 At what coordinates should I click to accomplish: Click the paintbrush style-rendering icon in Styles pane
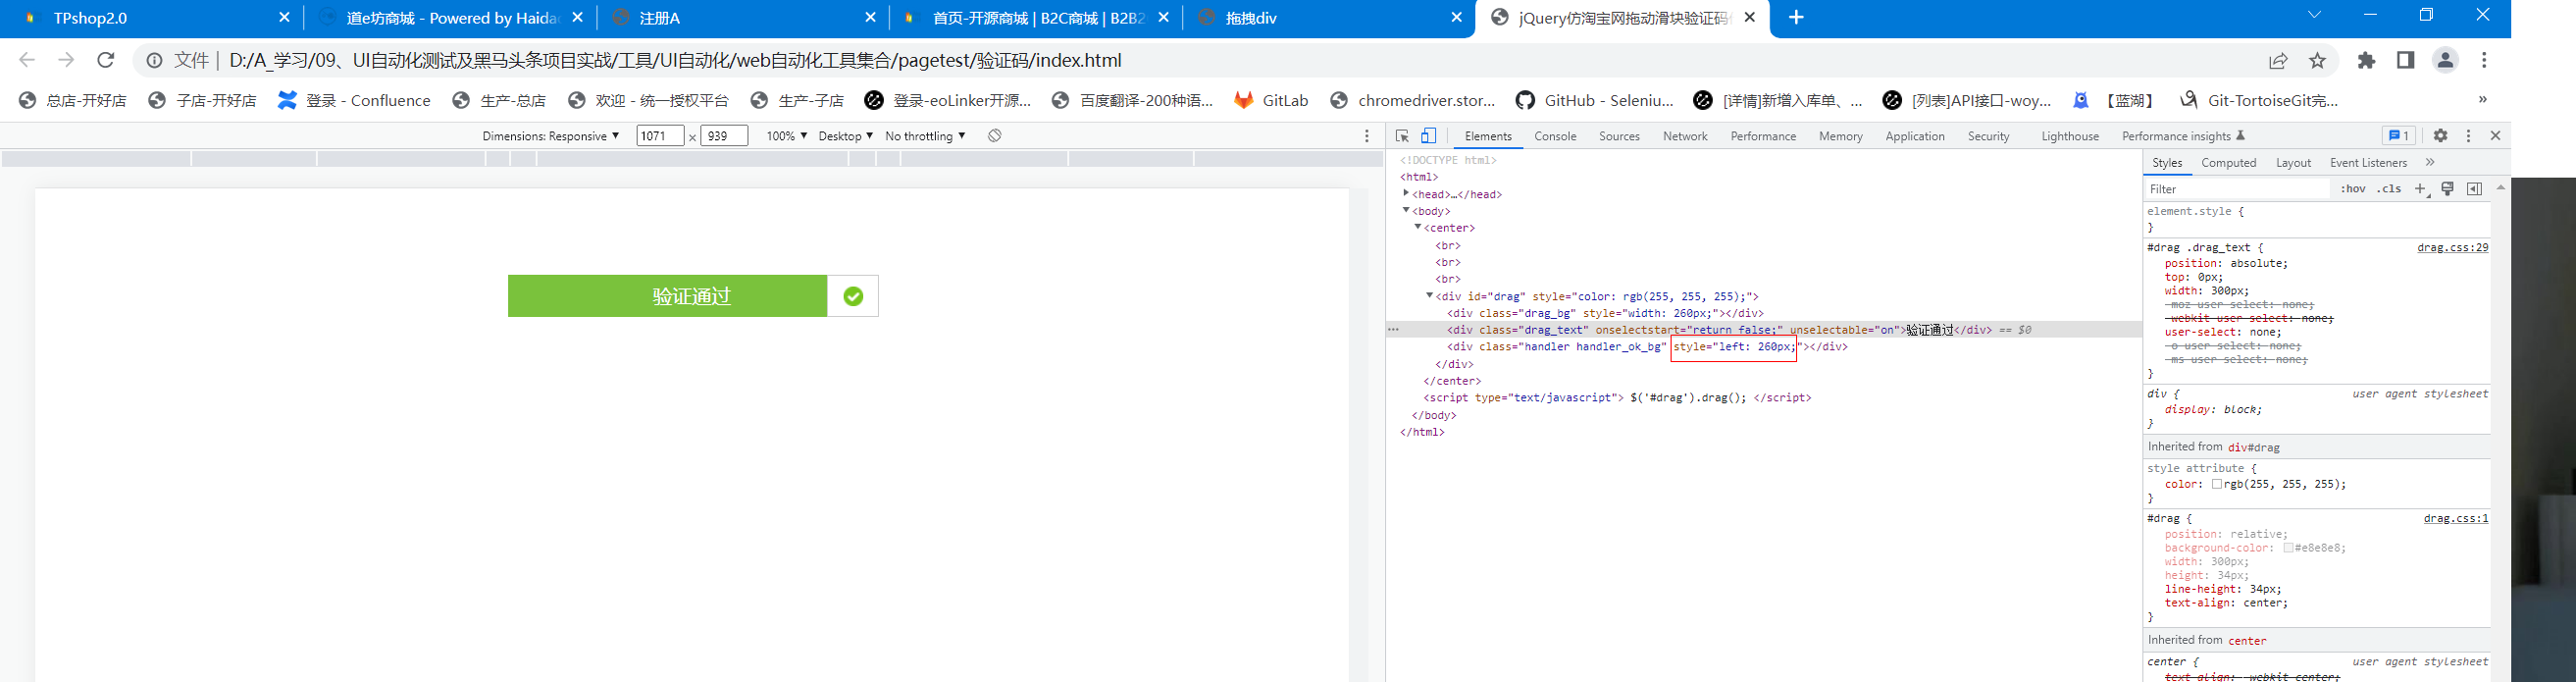point(2447,189)
